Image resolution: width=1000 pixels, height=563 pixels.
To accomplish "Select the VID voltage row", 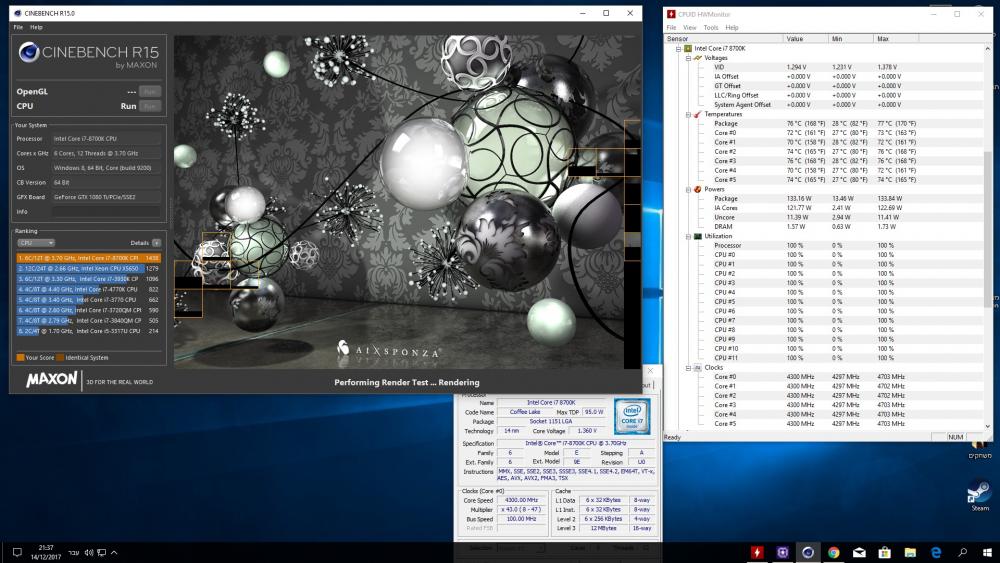I will click(823, 67).
